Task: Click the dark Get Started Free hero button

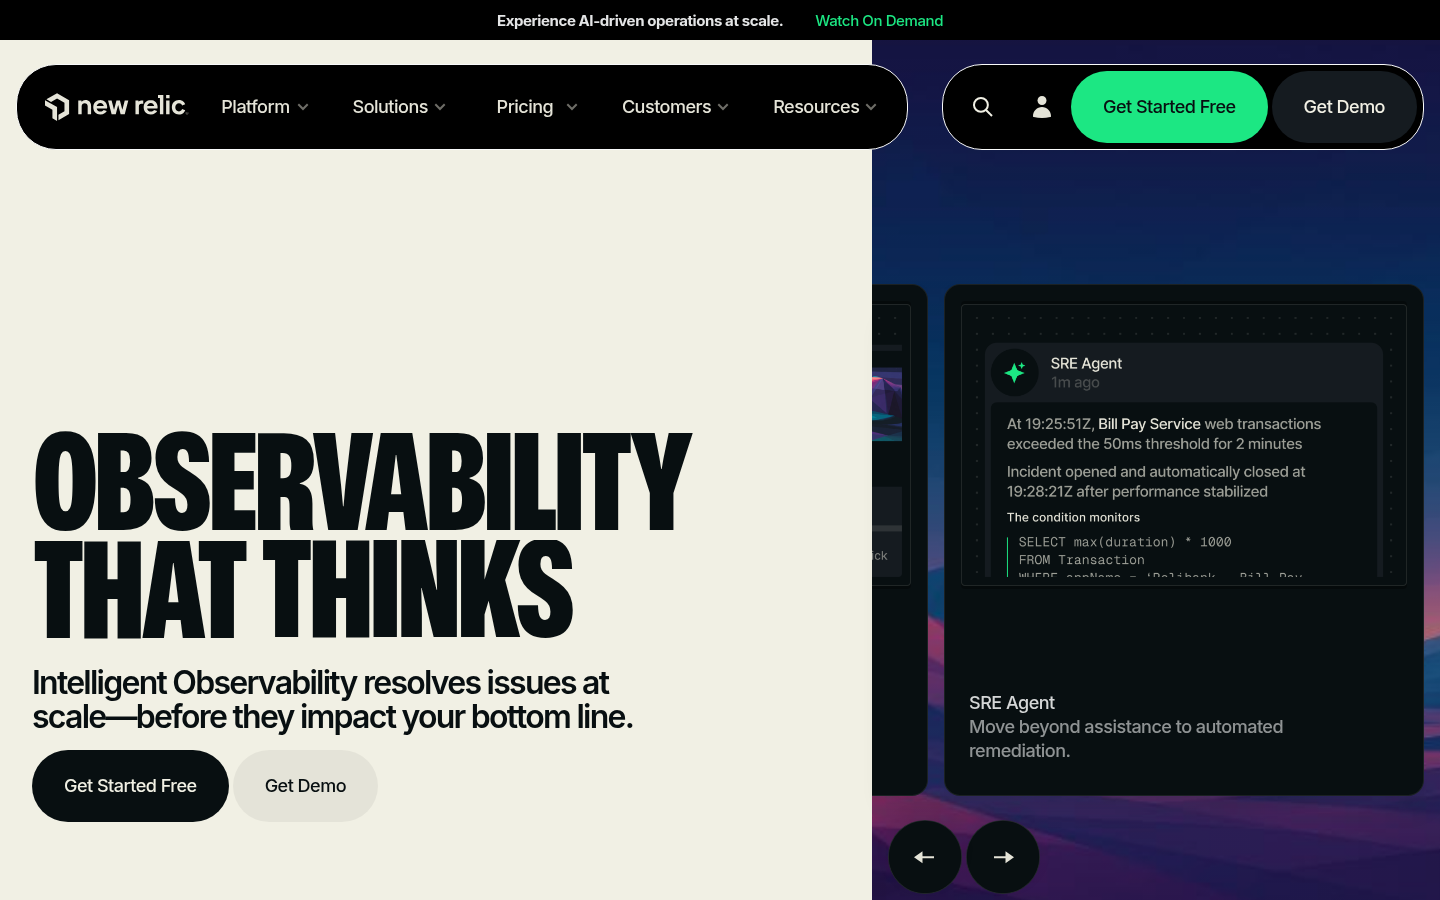Action: (x=130, y=786)
